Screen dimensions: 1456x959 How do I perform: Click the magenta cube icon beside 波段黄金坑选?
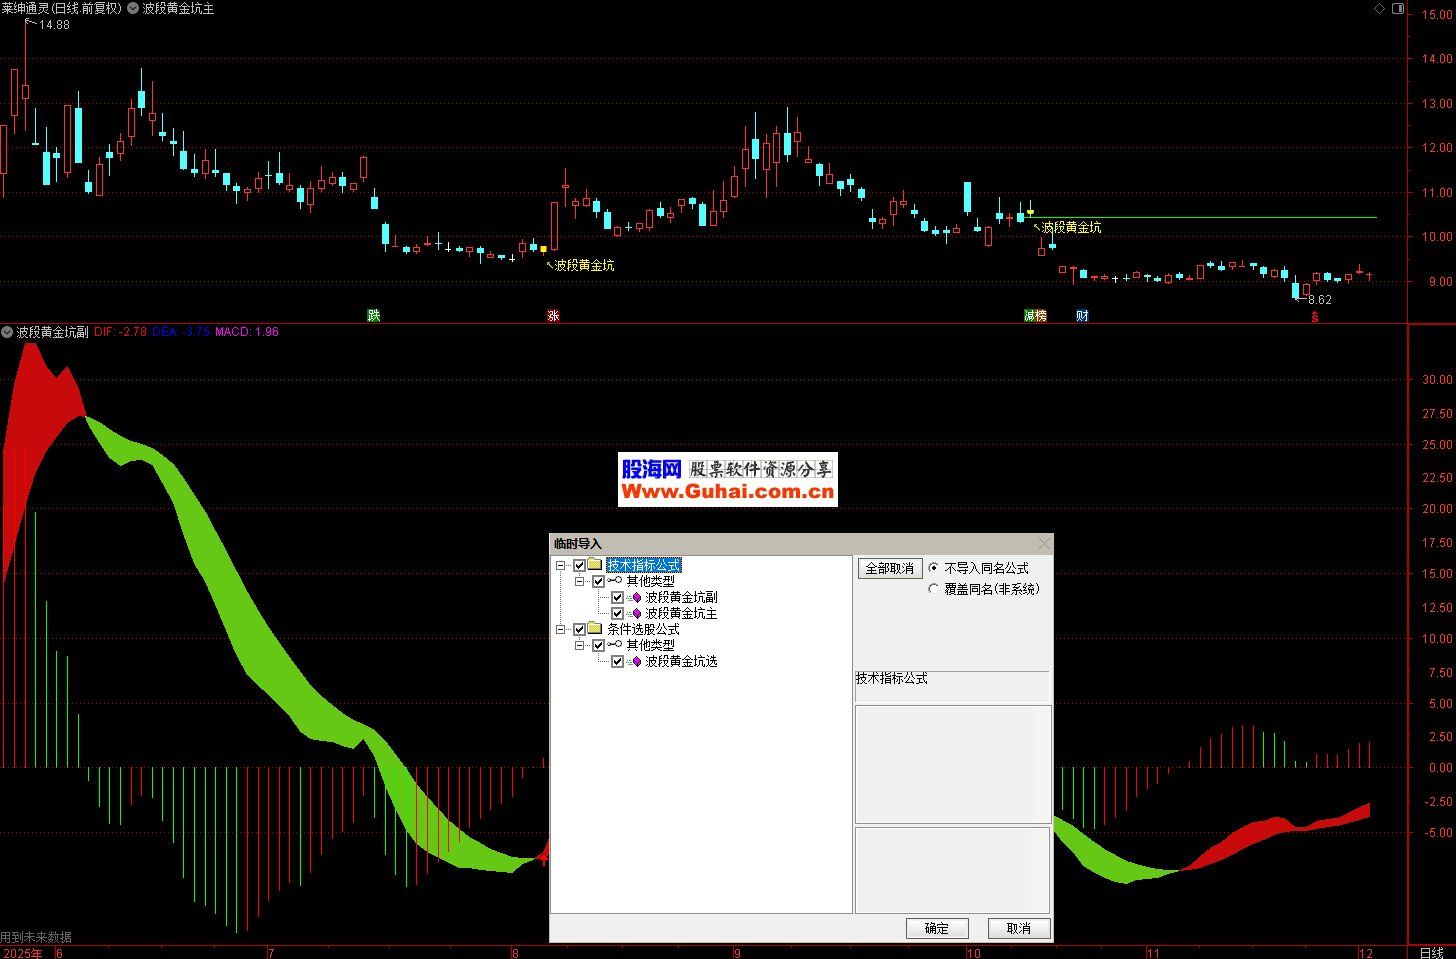click(x=636, y=662)
